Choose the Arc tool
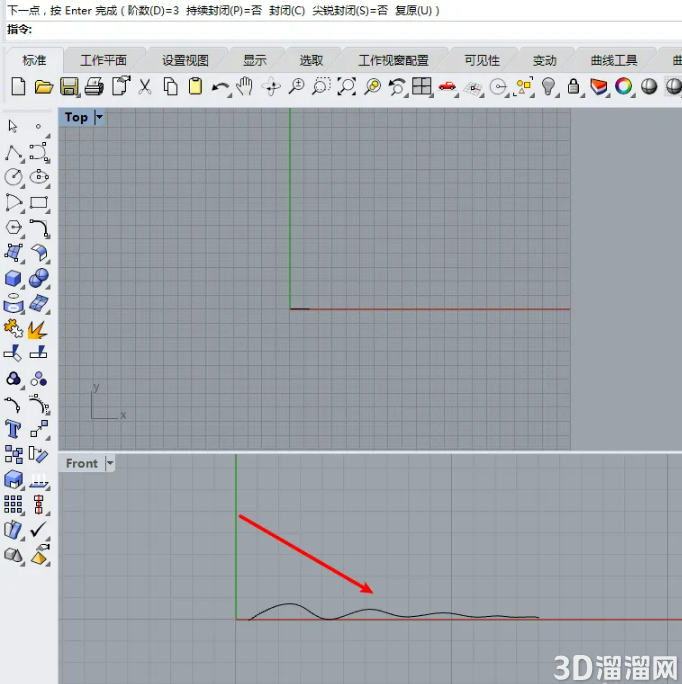The image size is (682, 684). (x=14, y=202)
